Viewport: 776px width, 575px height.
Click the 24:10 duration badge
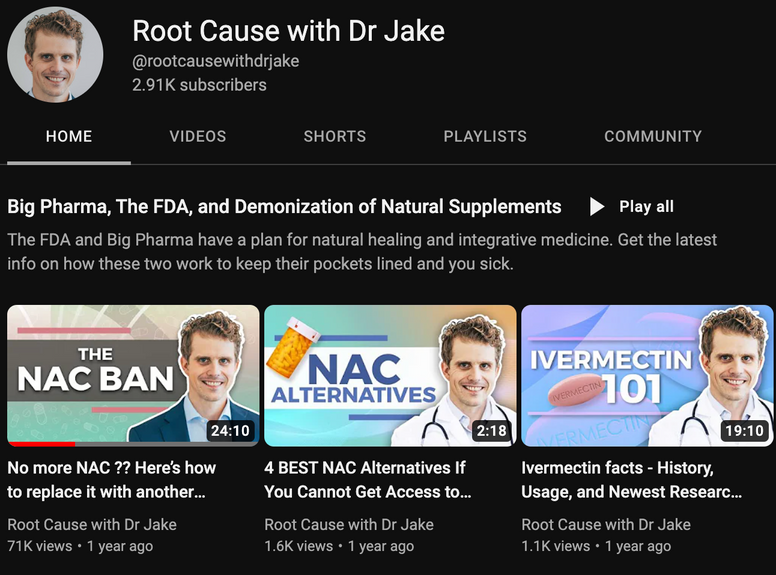[229, 431]
